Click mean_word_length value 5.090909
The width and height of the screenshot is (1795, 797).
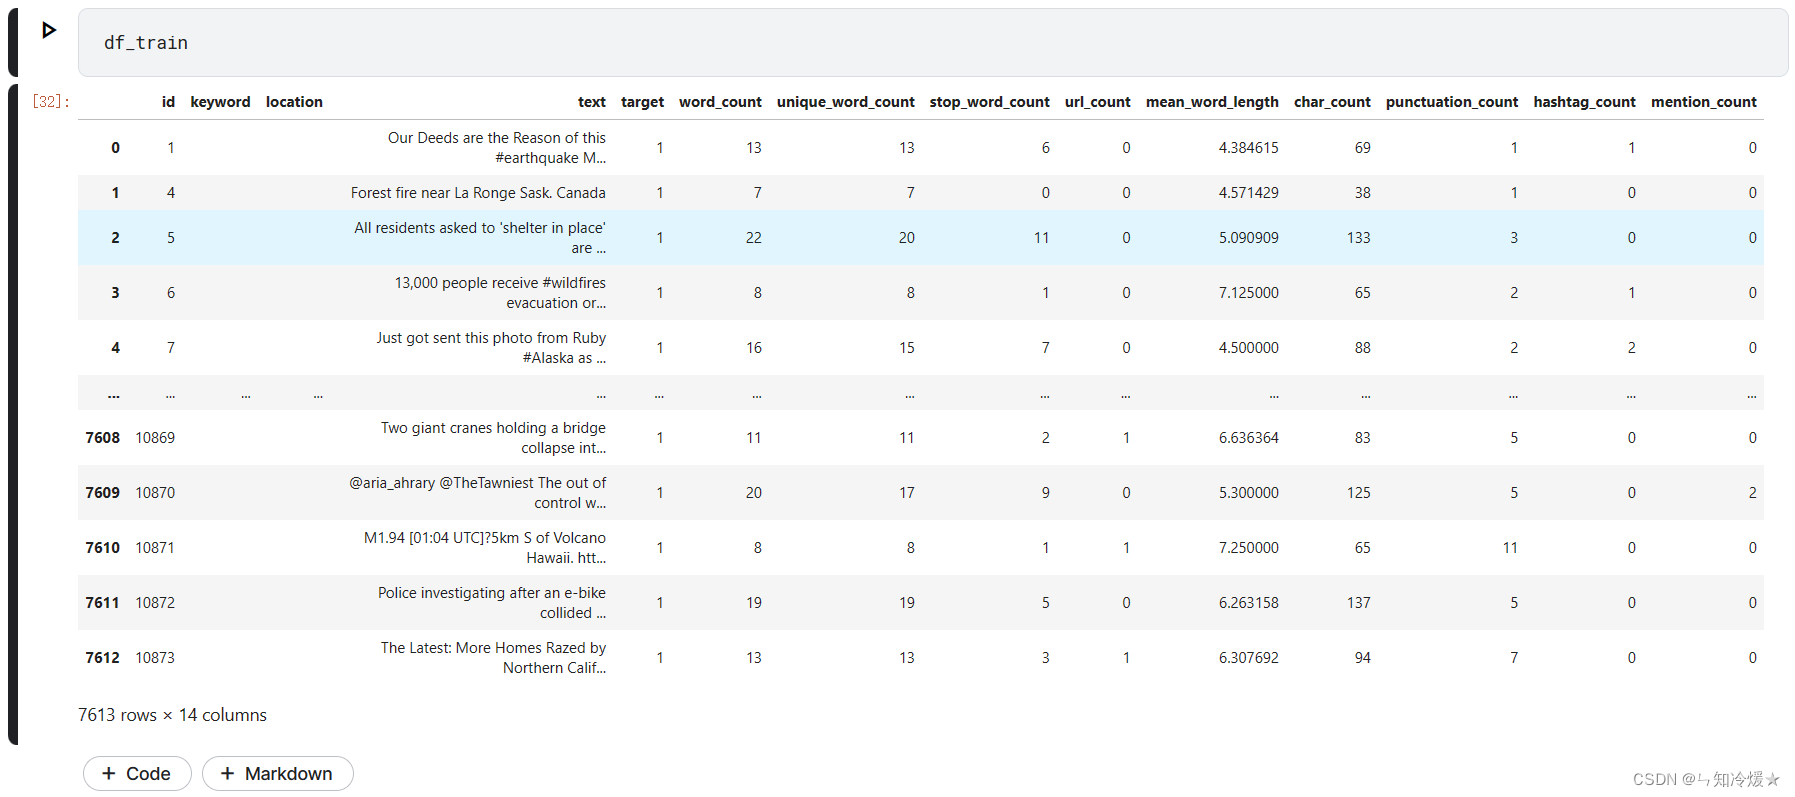1248,238
